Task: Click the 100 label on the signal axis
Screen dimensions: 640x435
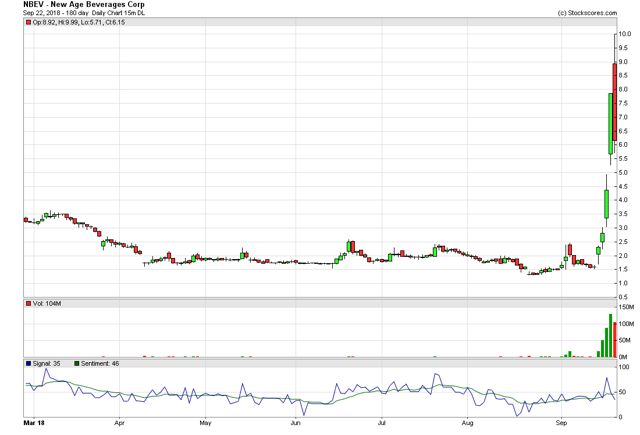Action: 624,367
